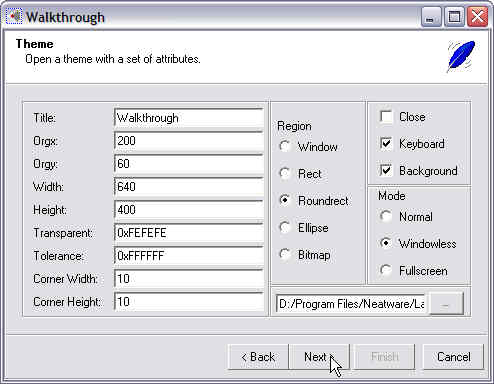Viewport: 494px width, 384px height.
Task: Click the Corner Height field
Action: (x=189, y=302)
